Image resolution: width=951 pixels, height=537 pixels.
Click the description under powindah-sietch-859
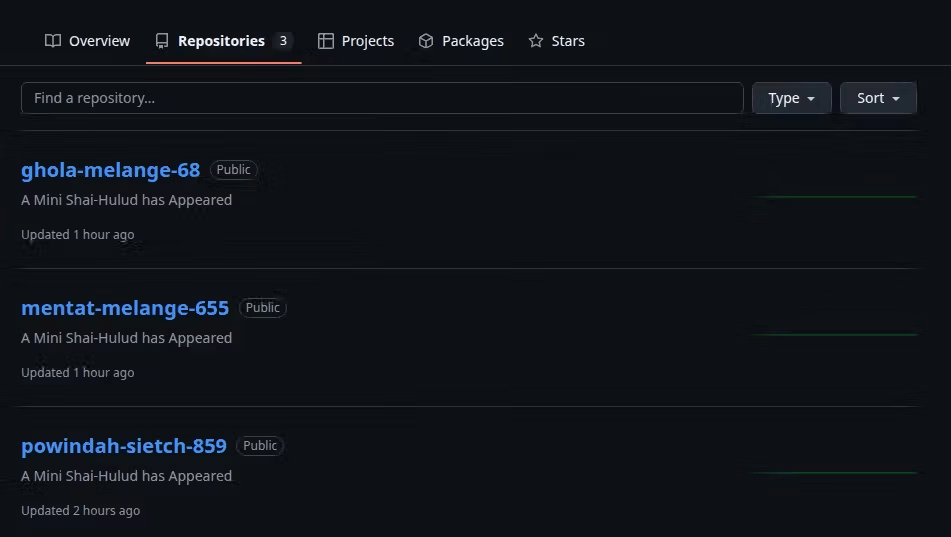coord(127,476)
